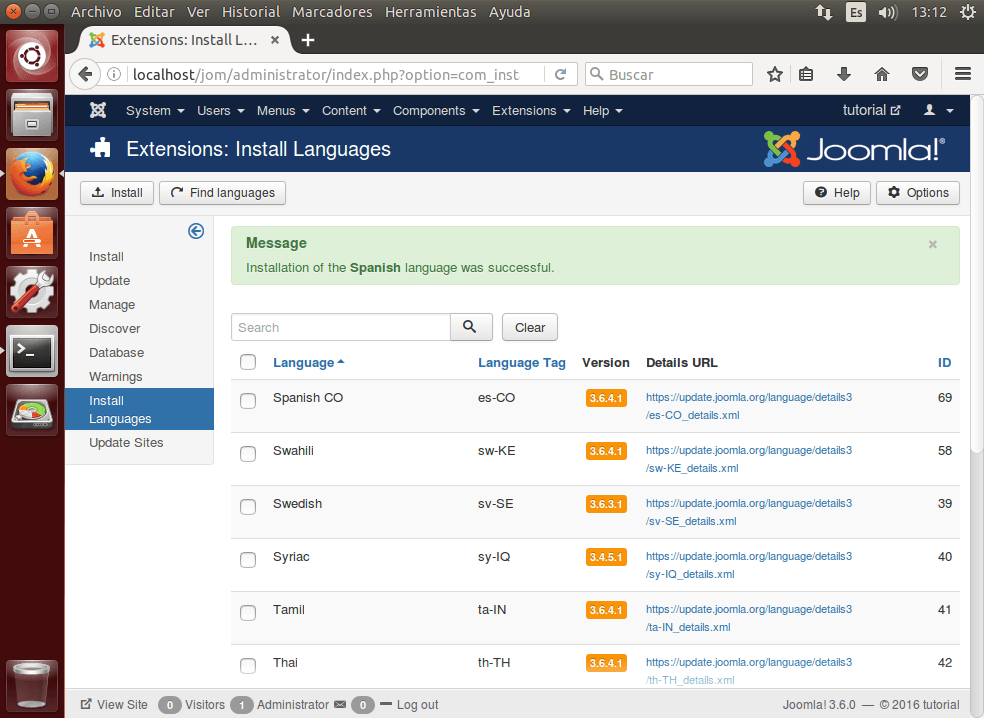Open the downloads arrow icon
Screen dimensions: 984x718
click(x=843, y=74)
